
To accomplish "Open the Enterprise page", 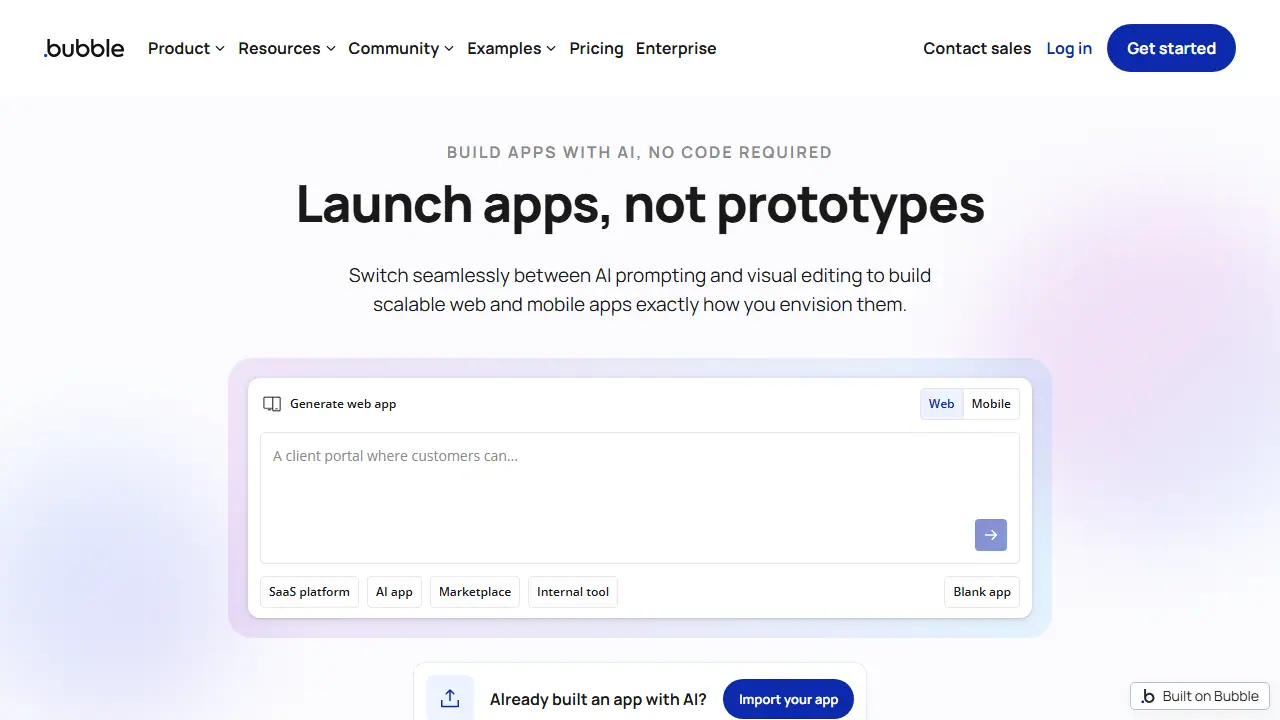I will click(676, 48).
